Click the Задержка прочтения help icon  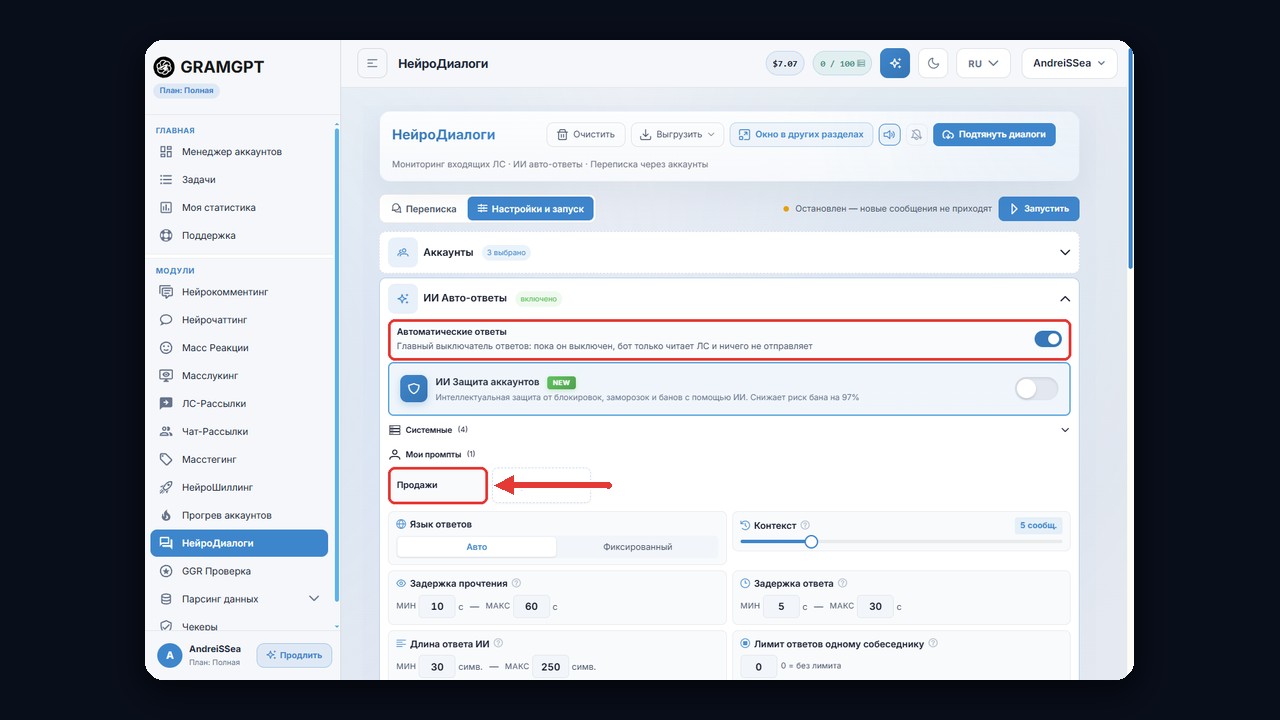[516, 583]
